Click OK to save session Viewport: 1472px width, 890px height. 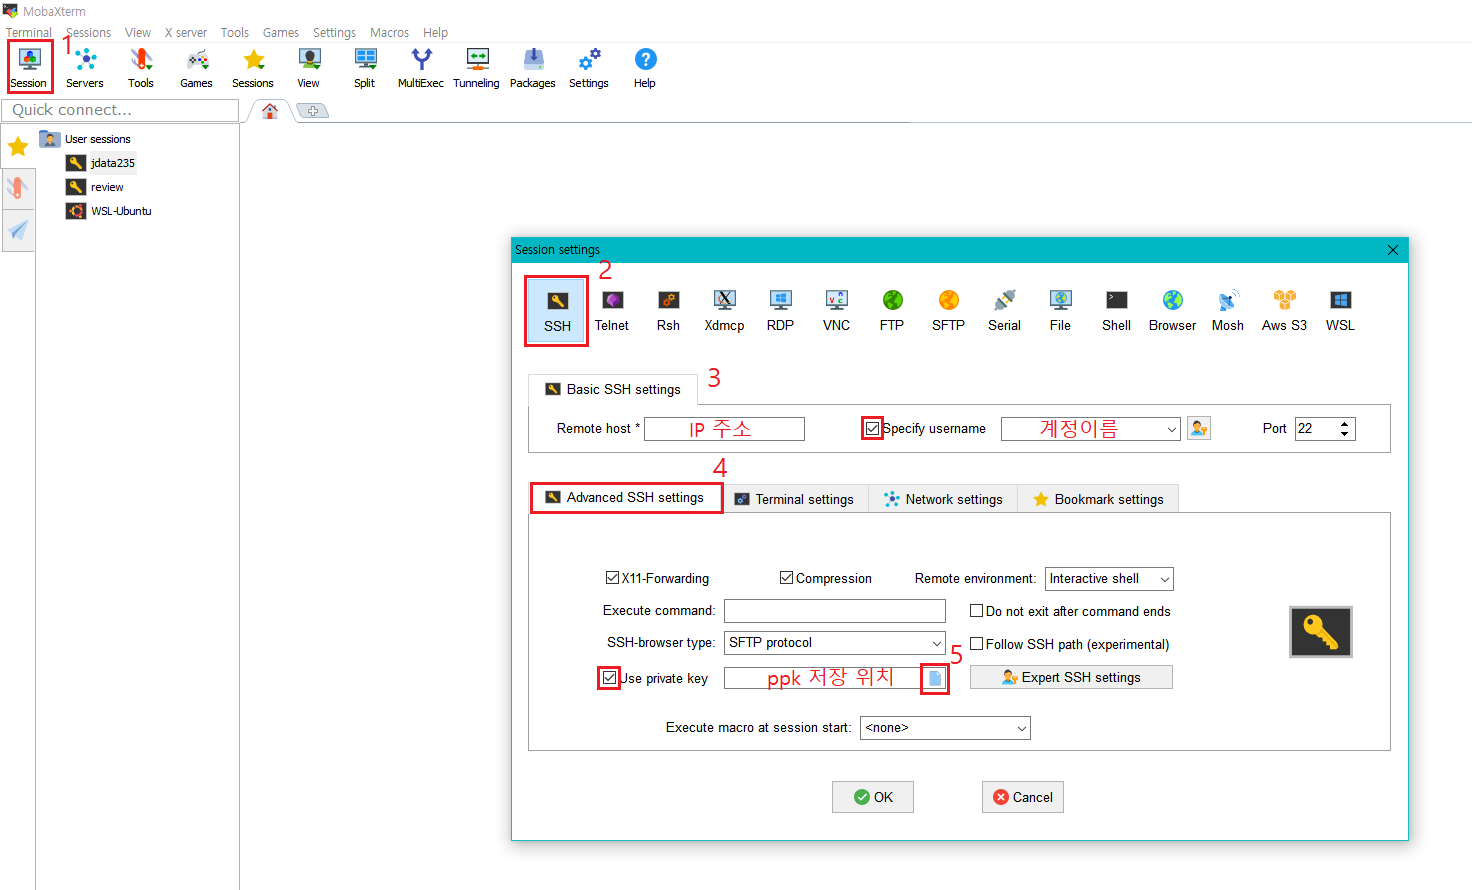[873, 797]
